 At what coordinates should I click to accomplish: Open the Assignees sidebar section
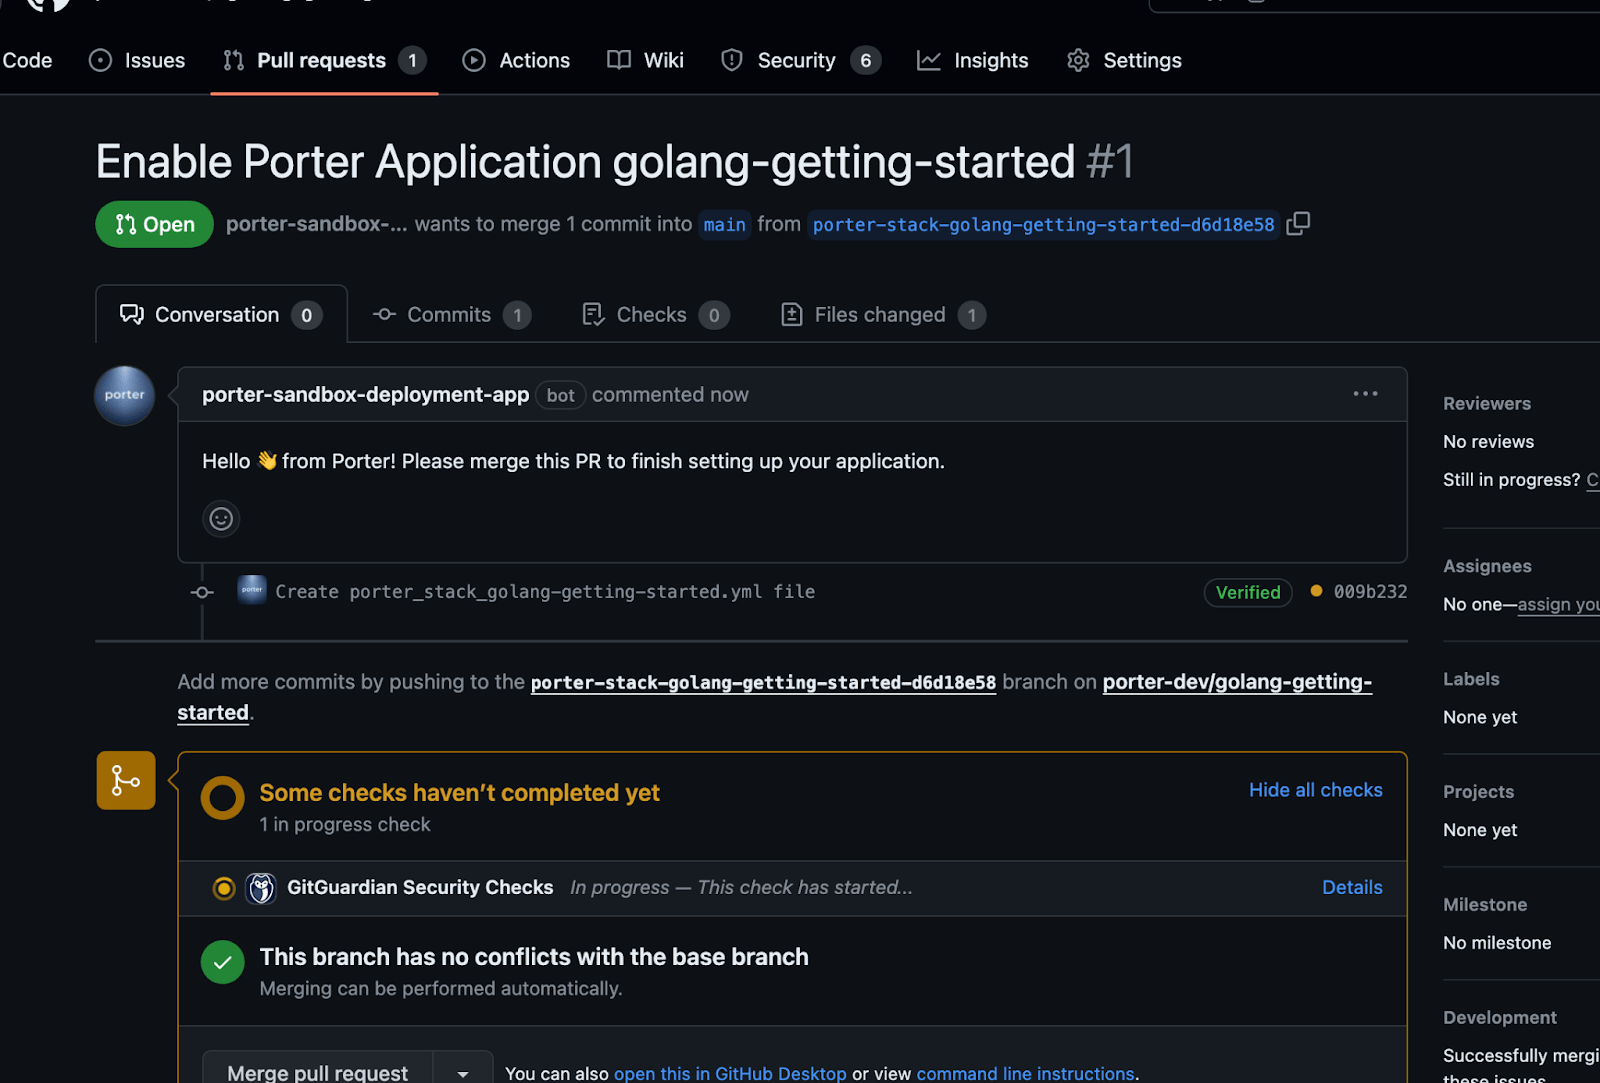click(x=1487, y=566)
